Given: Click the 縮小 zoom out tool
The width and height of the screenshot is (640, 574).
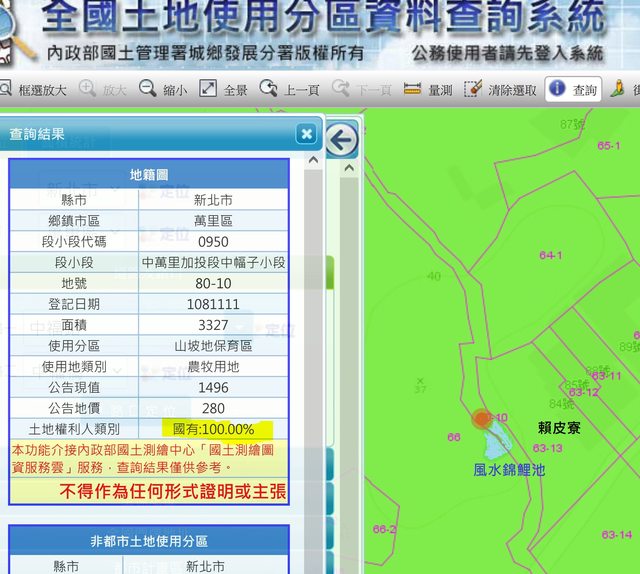Looking at the screenshot, I should (x=163, y=90).
